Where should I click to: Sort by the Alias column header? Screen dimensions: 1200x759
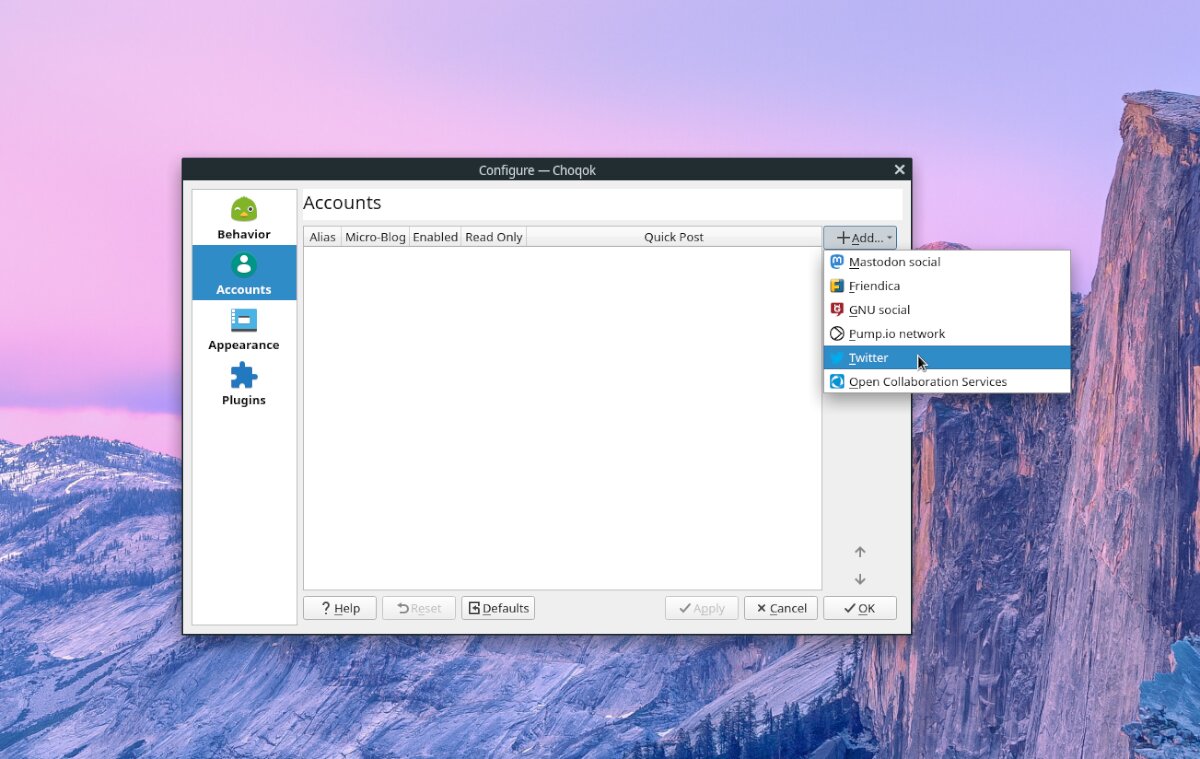click(x=322, y=236)
